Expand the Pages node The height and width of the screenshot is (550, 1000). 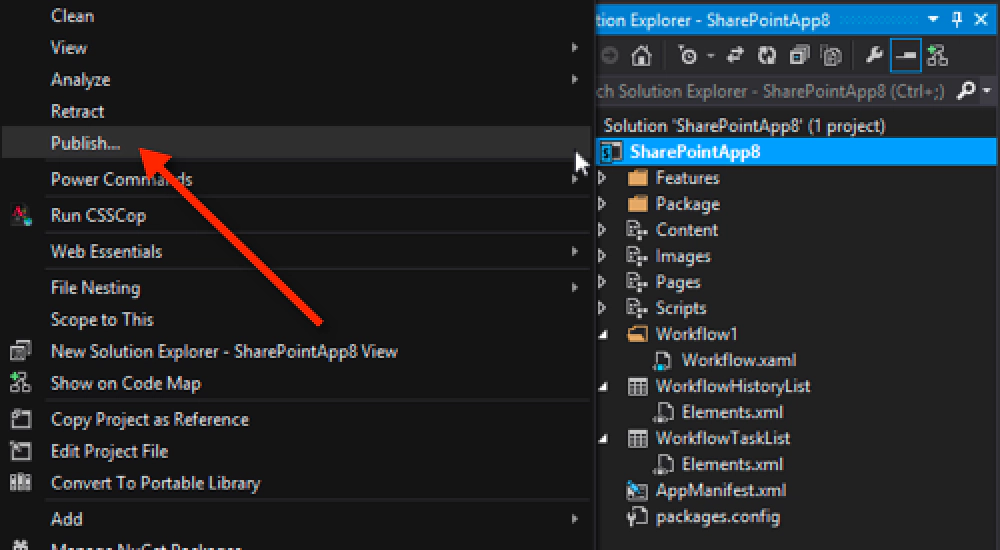pos(602,281)
